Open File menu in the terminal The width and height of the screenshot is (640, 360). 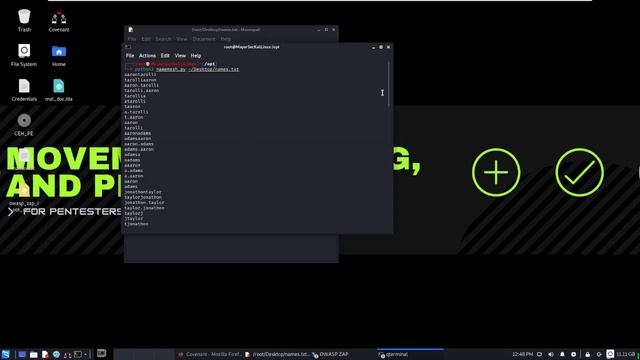(x=130, y=56)
